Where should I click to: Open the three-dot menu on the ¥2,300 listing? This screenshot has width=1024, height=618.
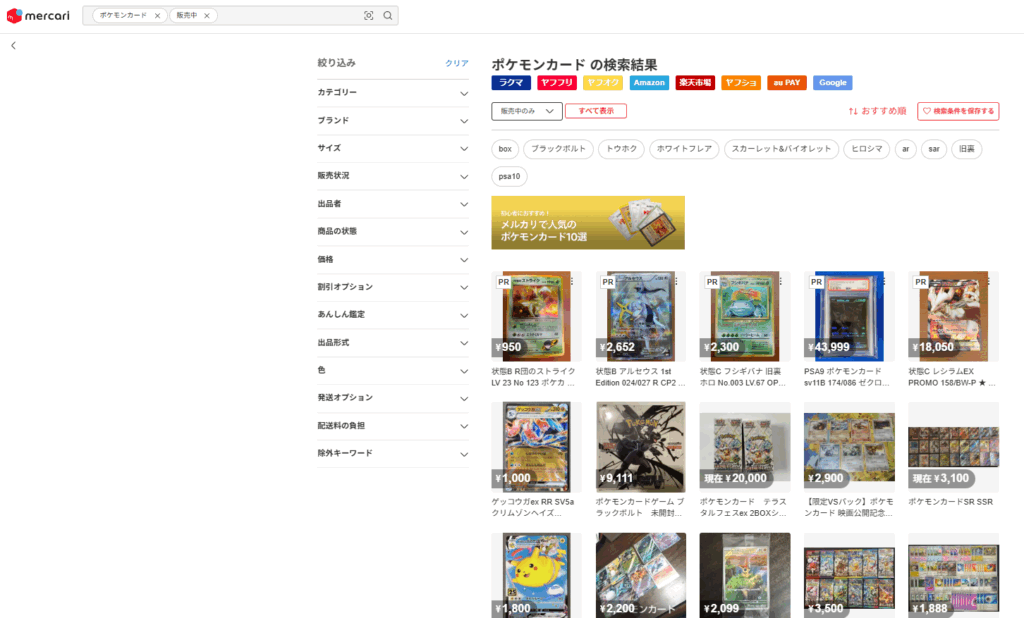[780, 282]
